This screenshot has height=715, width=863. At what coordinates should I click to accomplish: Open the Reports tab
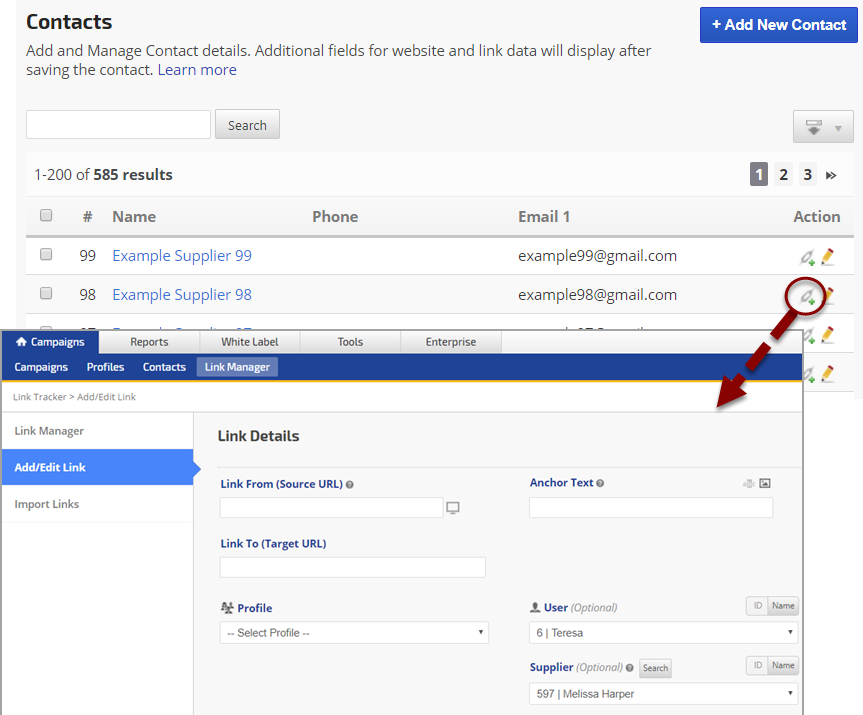point(149,342)
